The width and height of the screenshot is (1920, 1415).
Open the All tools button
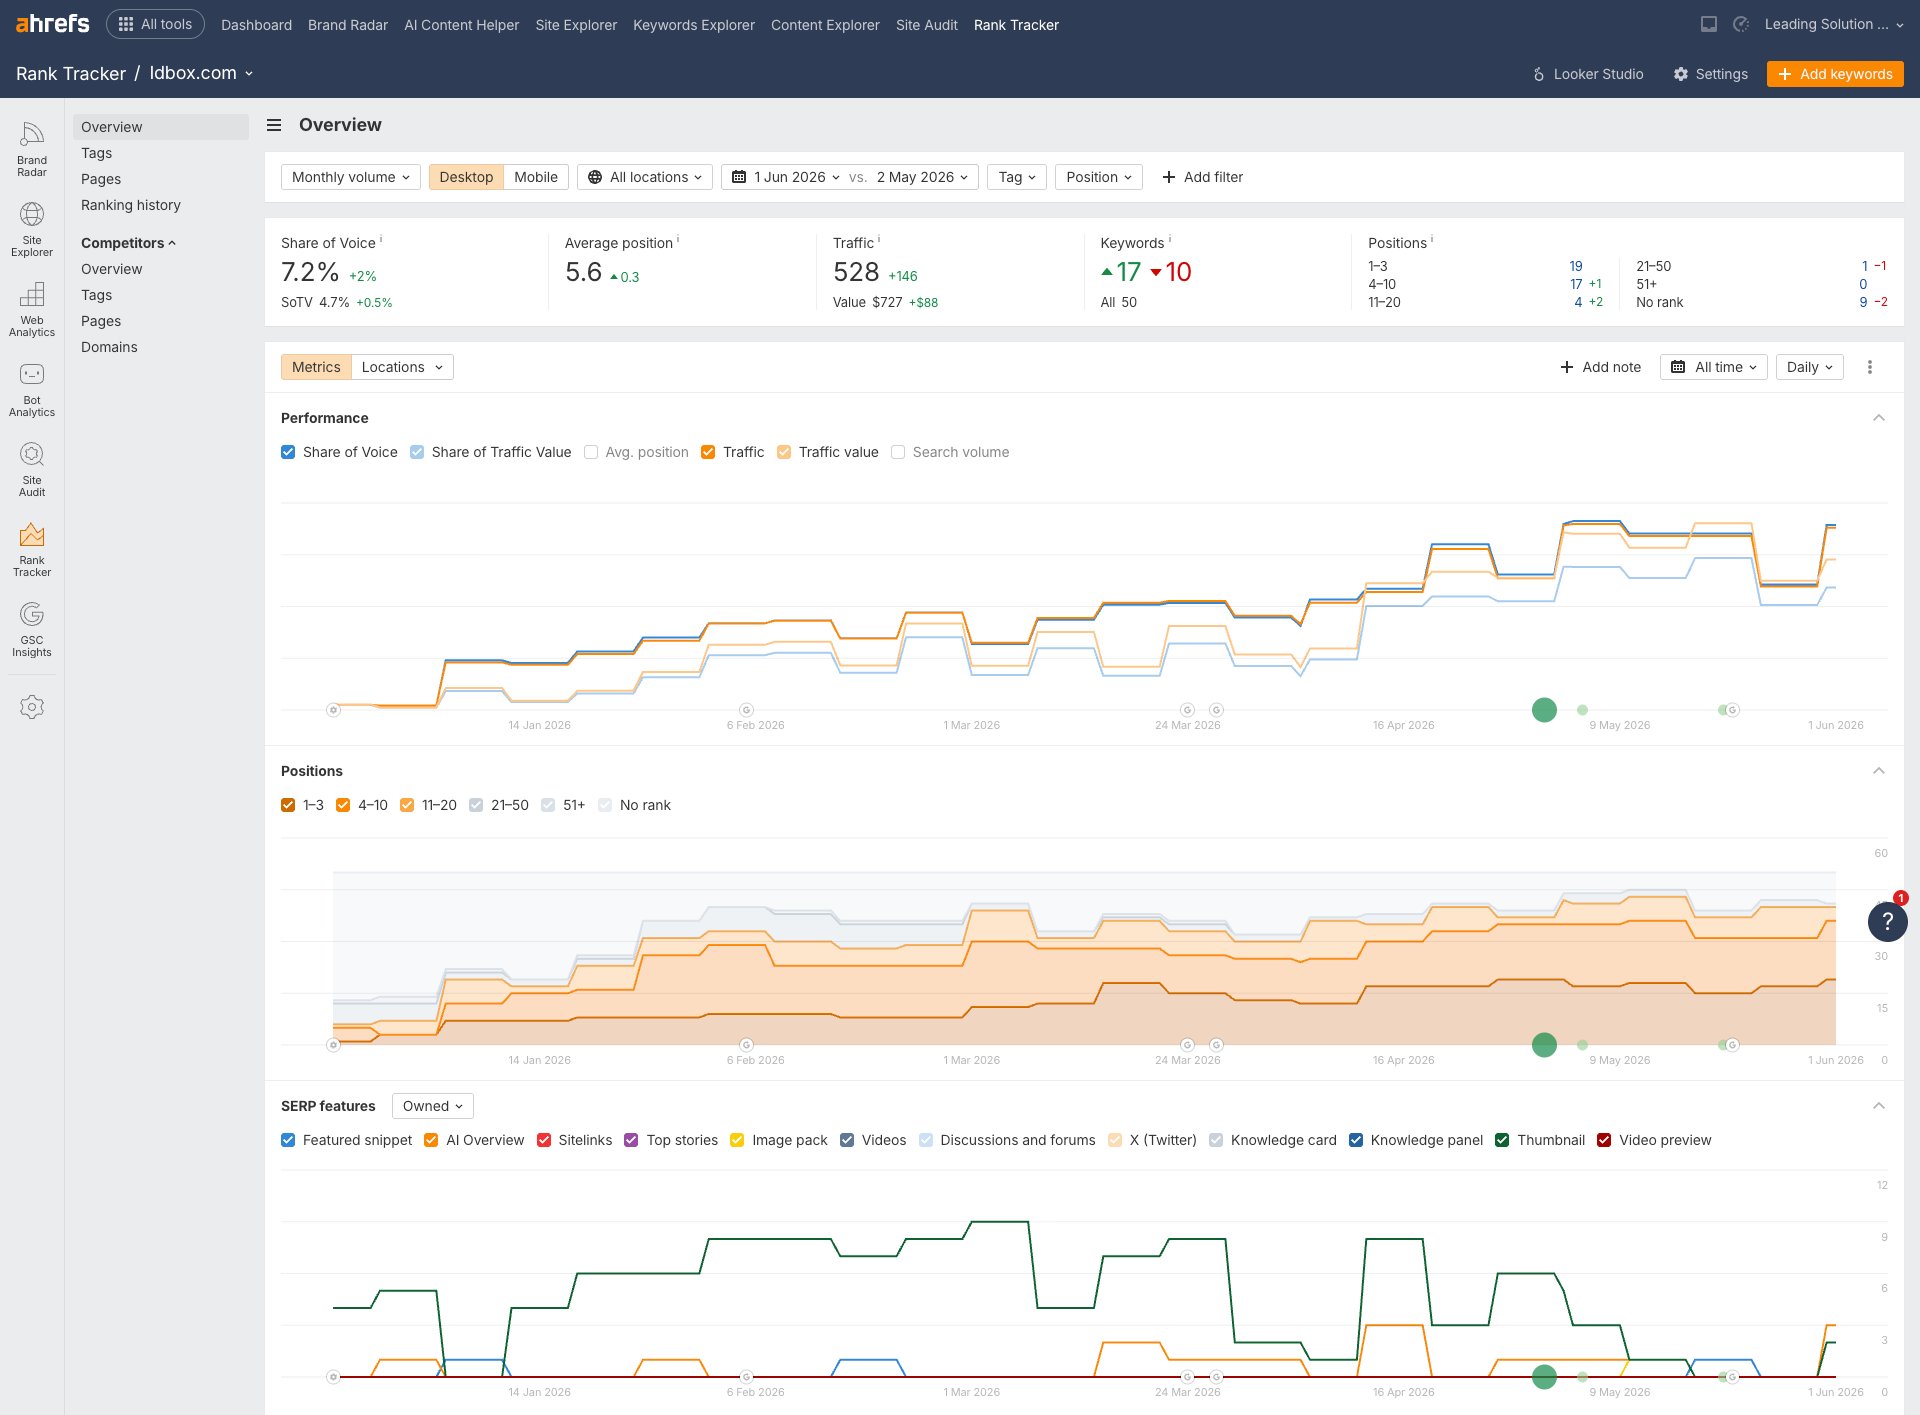click(x=155, y=24)
